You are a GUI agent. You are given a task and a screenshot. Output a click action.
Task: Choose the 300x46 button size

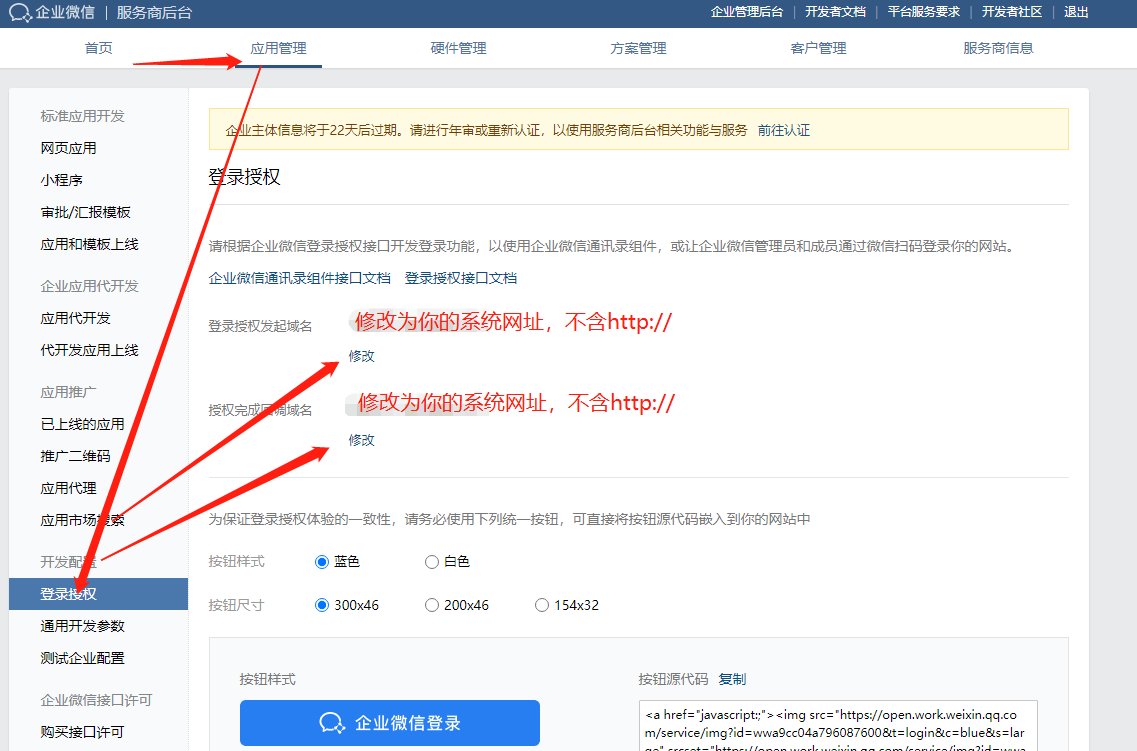point(322,605)
